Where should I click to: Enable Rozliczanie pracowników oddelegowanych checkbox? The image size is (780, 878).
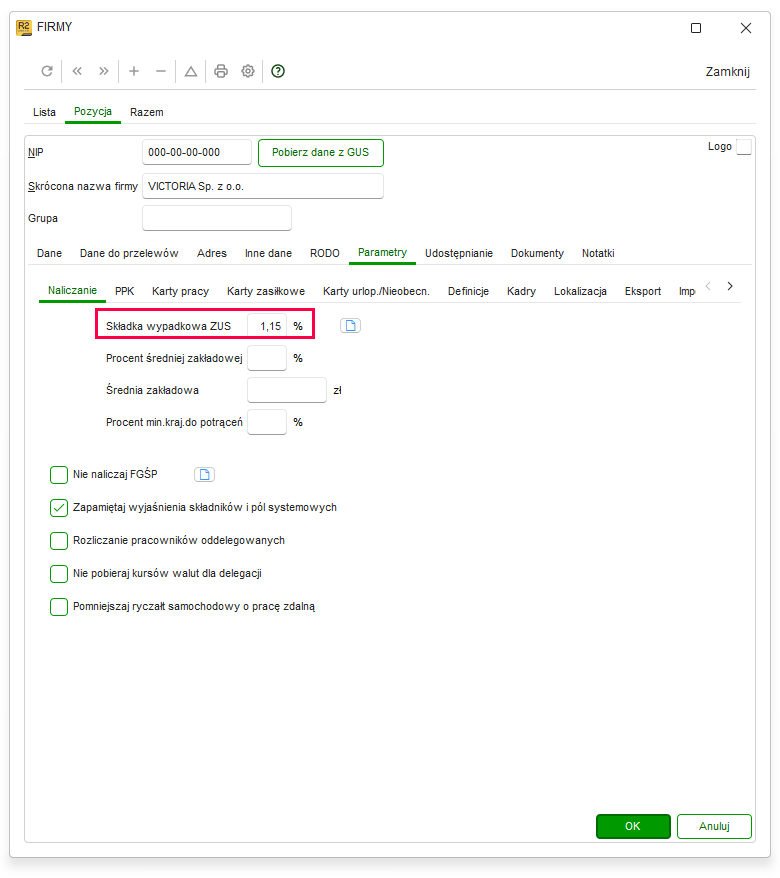coord(59,541)
